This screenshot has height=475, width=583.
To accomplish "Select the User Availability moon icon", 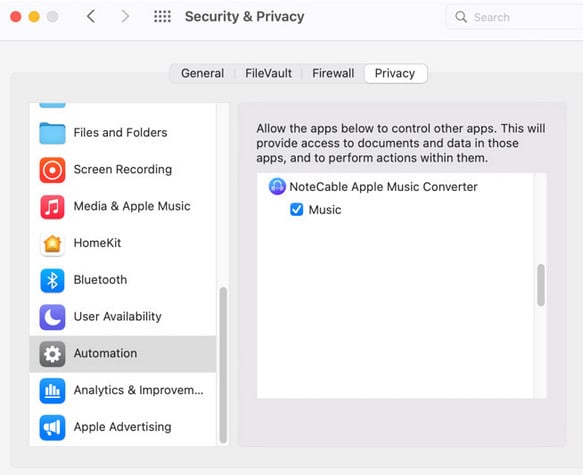I will point(52,317).
